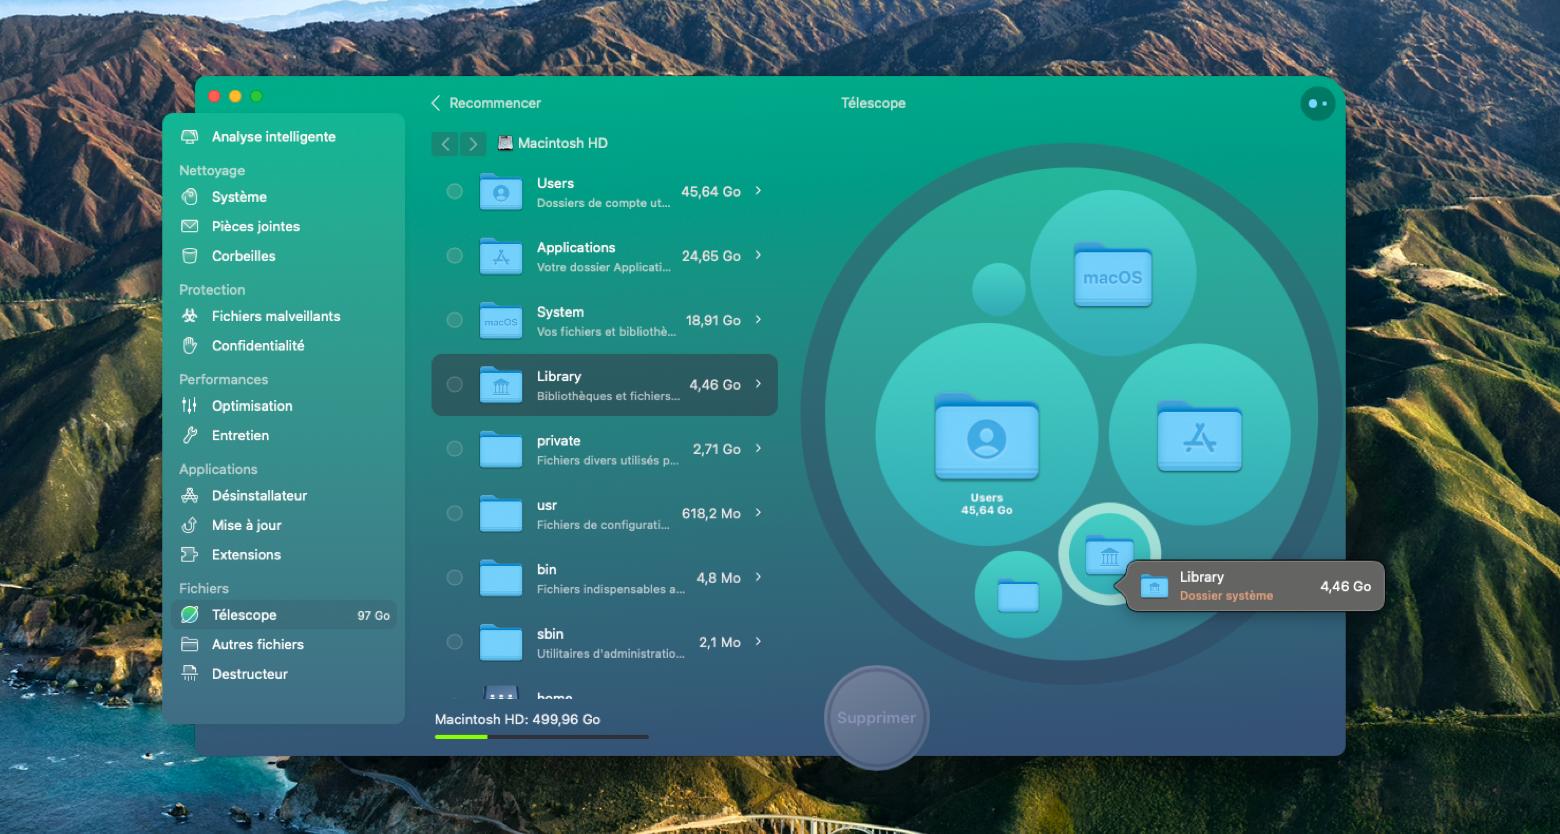Image resolution: width=1560 pixels, height=834 pixels.
Task: Expand the private row chevron
Action: (x=758, y=448)
